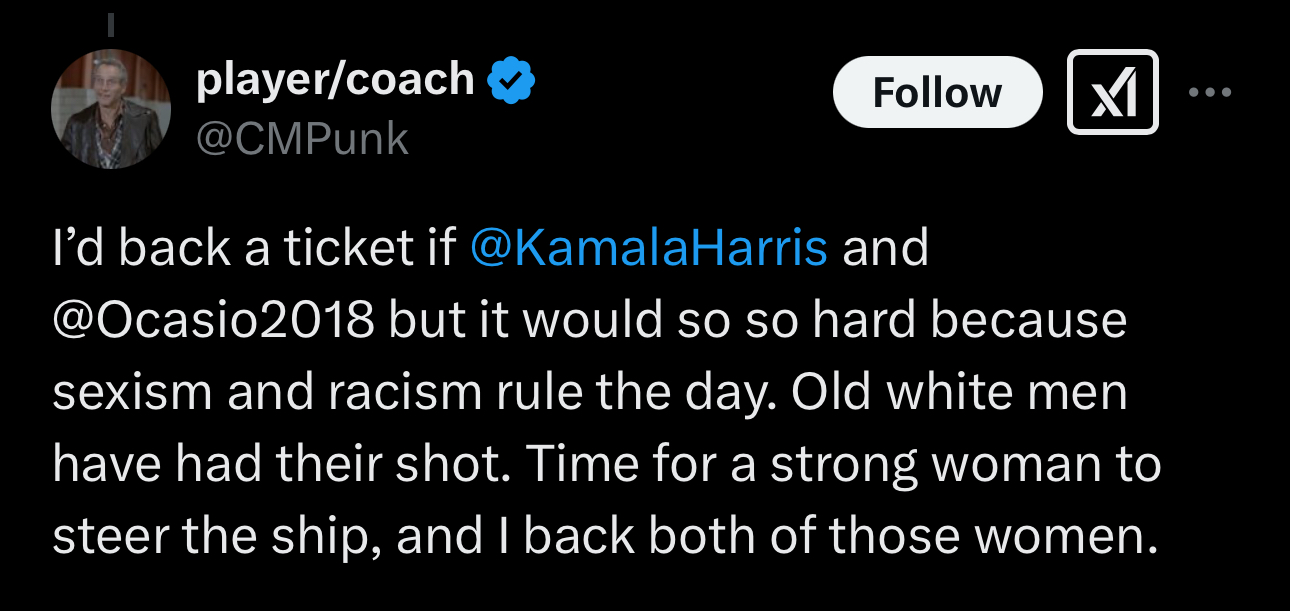Click the display name player/coach
Viewport: 1290px width, 611px height.
[335, 79]
